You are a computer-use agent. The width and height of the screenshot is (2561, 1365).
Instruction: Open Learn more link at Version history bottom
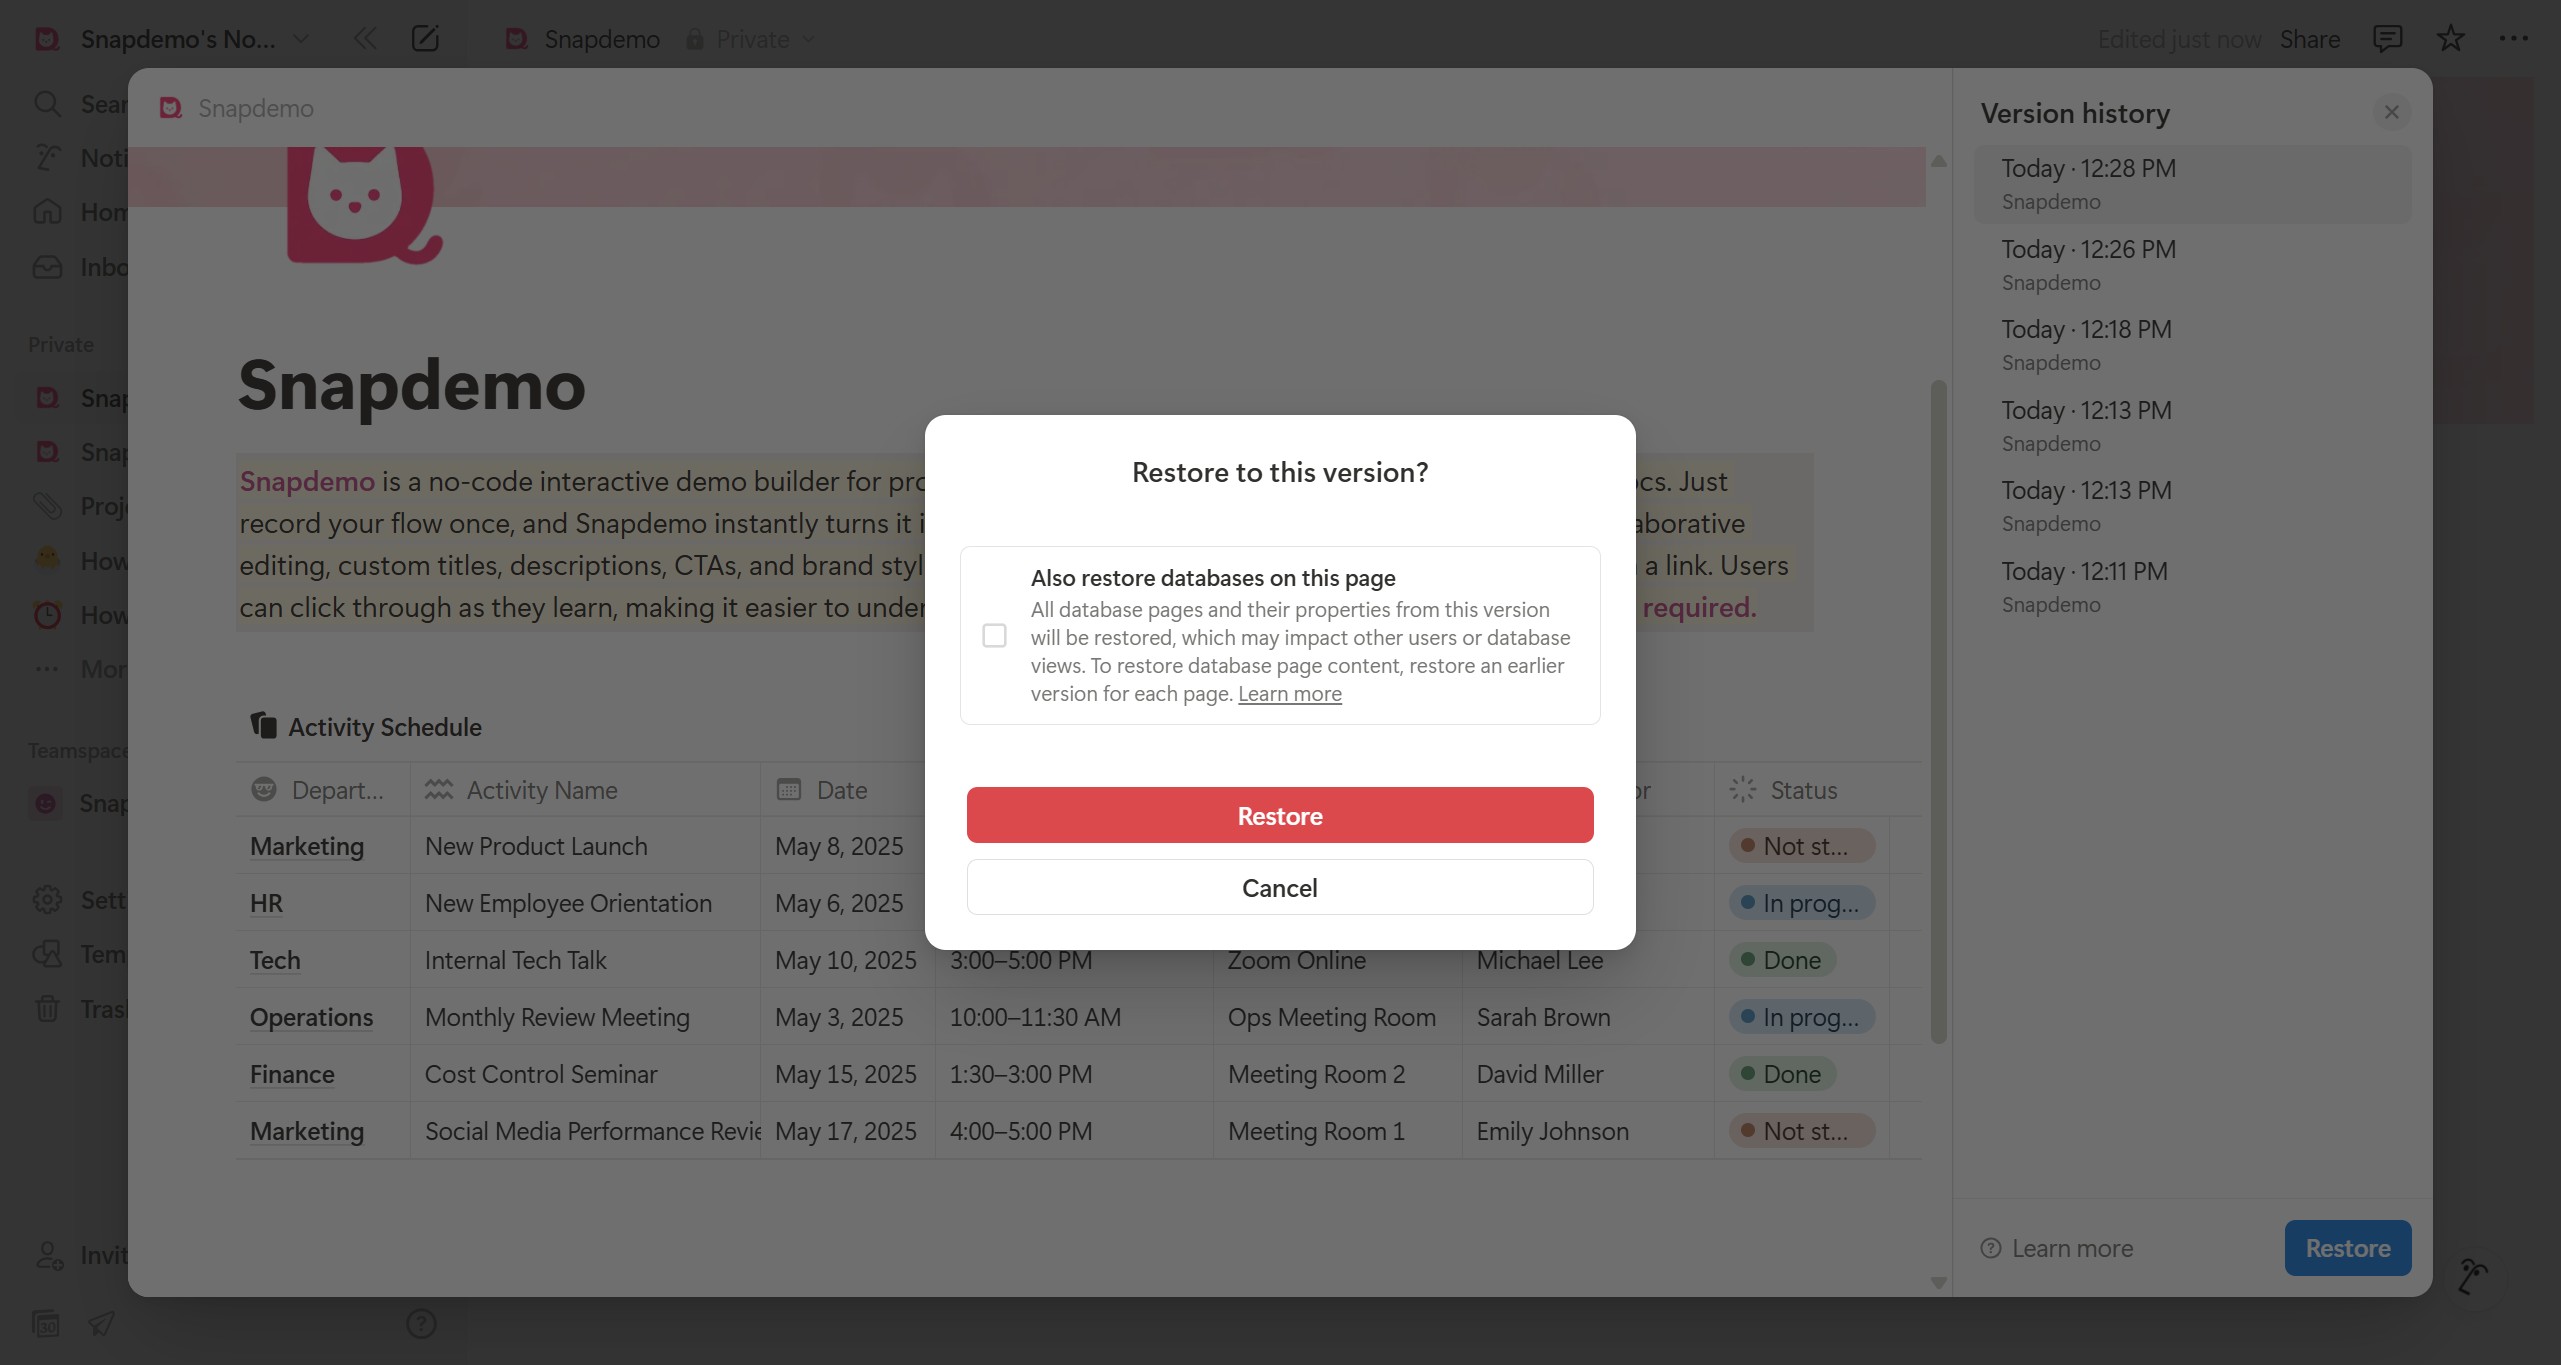click(x=2057, y=1249)
